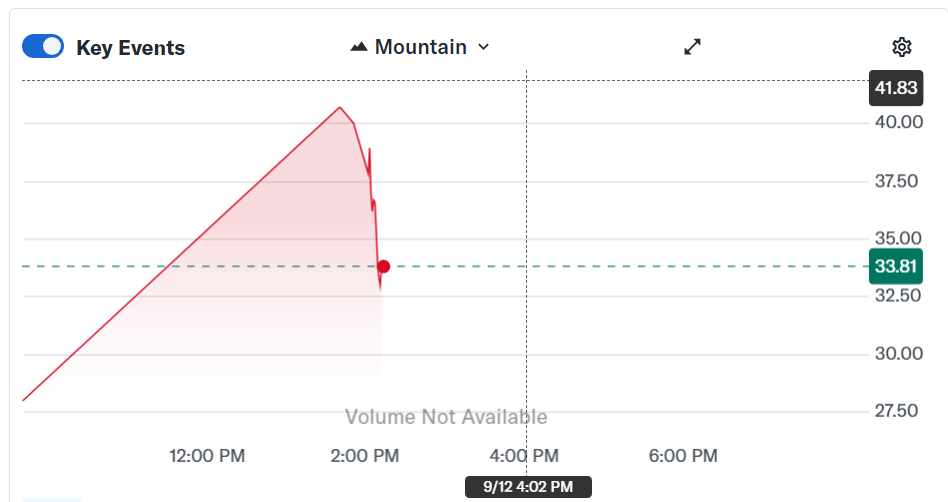The width and height of the screenshot is (948, 502).
Task: Click the 37.50 price axis label
Action: pos(897,181)
